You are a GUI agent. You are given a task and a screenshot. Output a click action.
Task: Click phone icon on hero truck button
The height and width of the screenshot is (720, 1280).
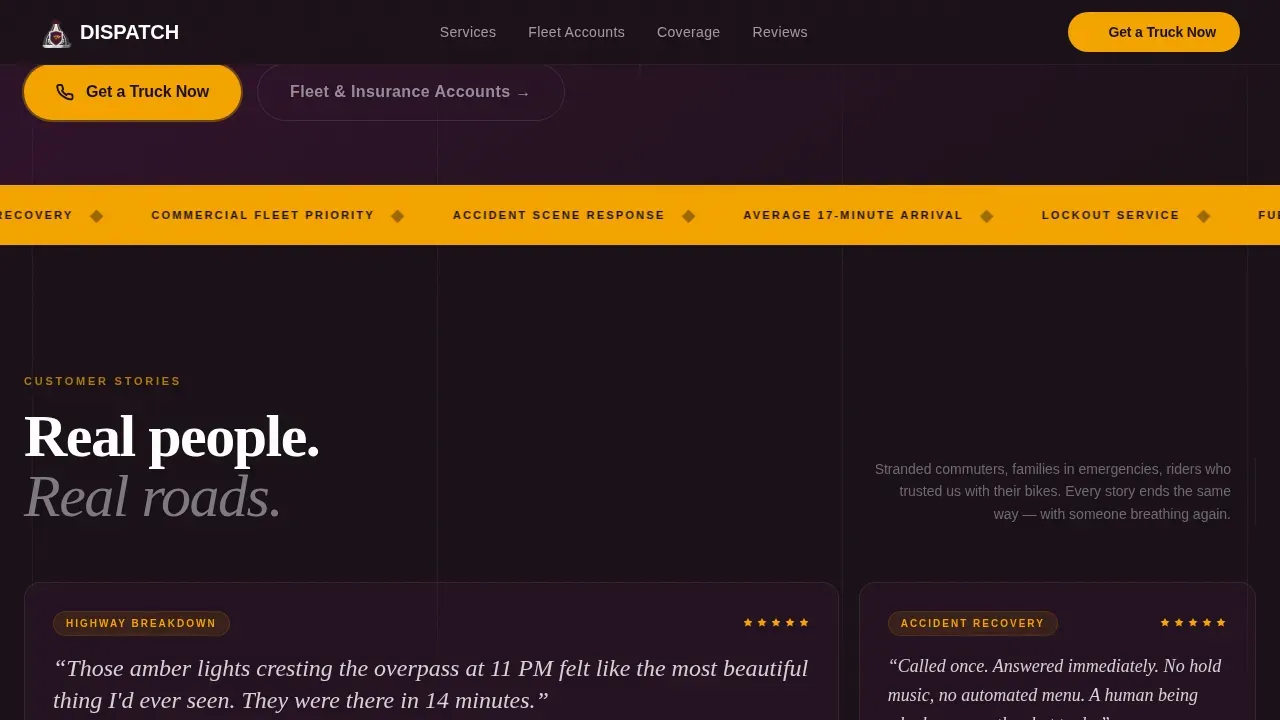click(x=65, y=92)
